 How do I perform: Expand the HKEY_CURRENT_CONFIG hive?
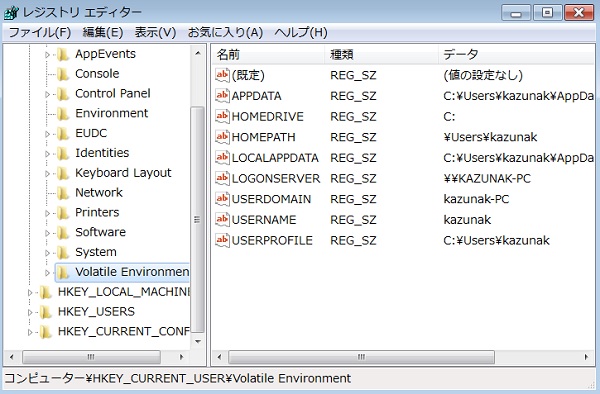click(30, 332)
